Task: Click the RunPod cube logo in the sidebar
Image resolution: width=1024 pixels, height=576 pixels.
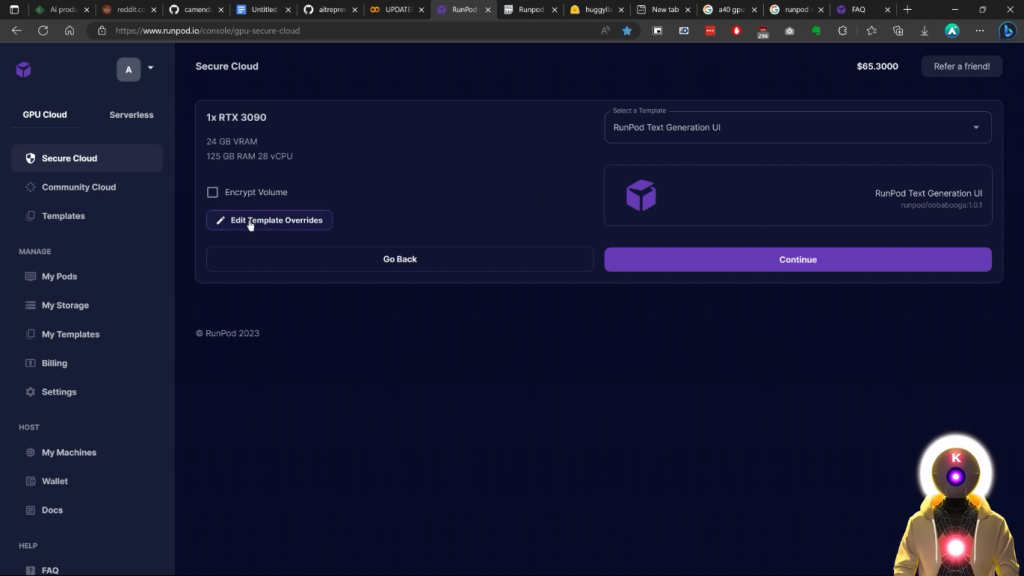Action: [24, 69]
